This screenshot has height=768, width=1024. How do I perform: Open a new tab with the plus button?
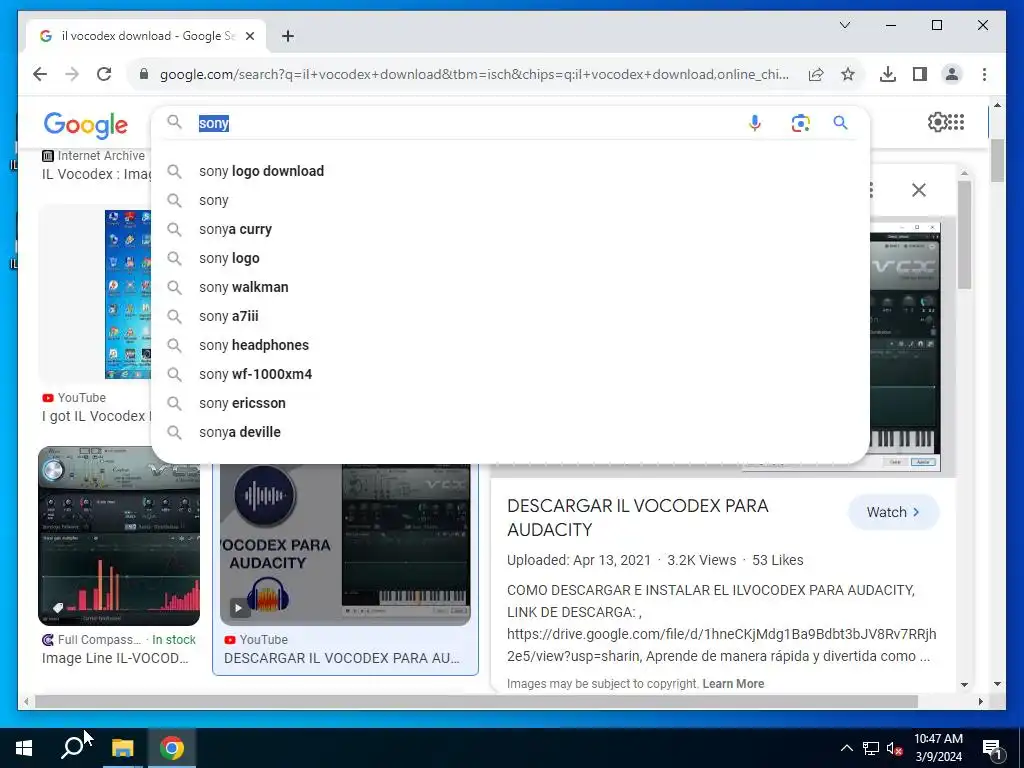pyautogui.click(x=288, y=36)
